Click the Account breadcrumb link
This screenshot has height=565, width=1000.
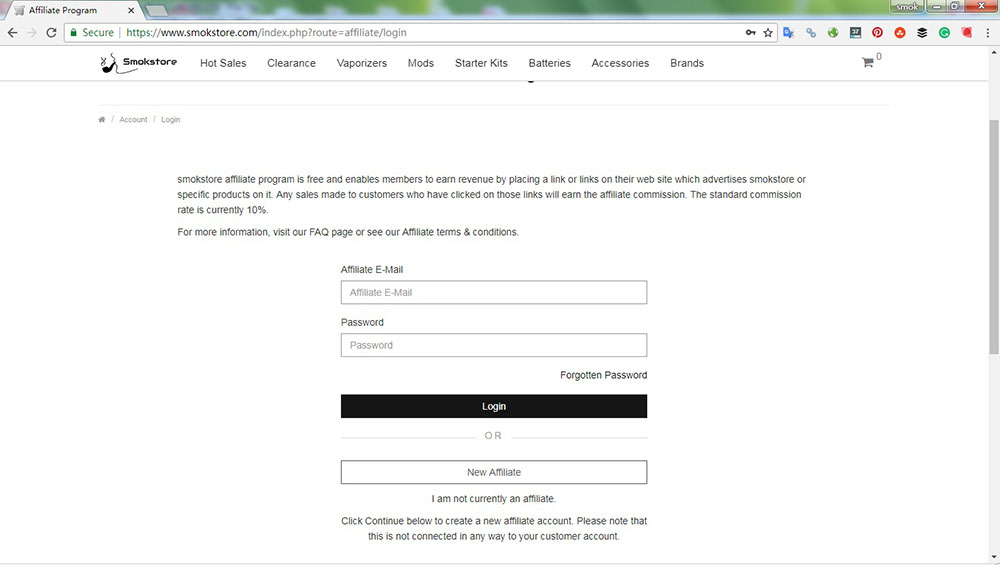(133, 119)
